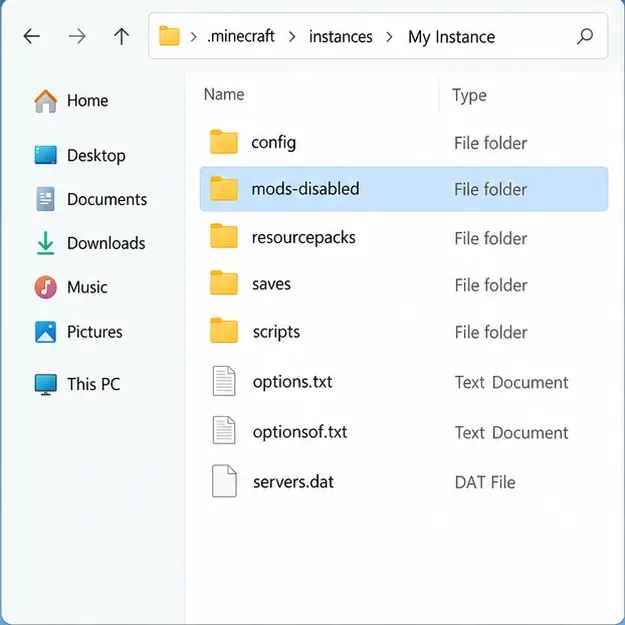Select the config folder icon

point(224,142)
